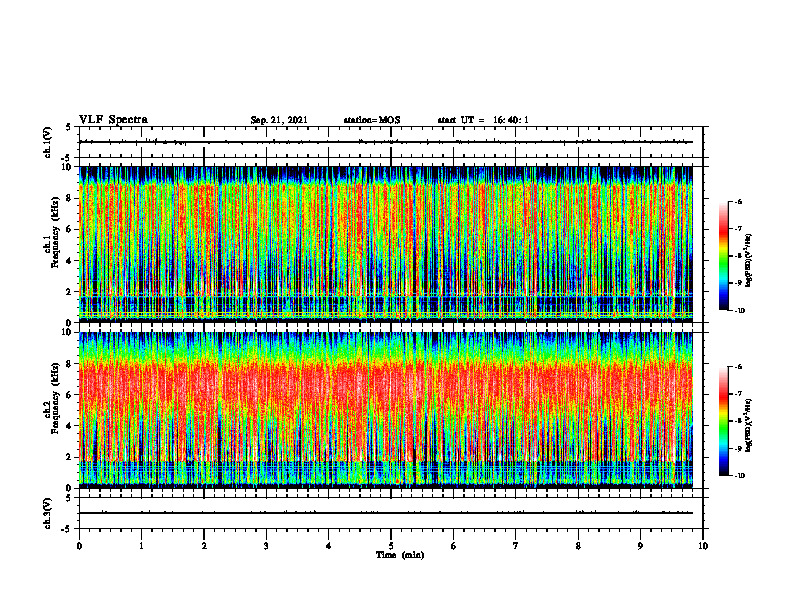Click the ch.2 frequency tick label "6"
792x612 pixels.
70,395
